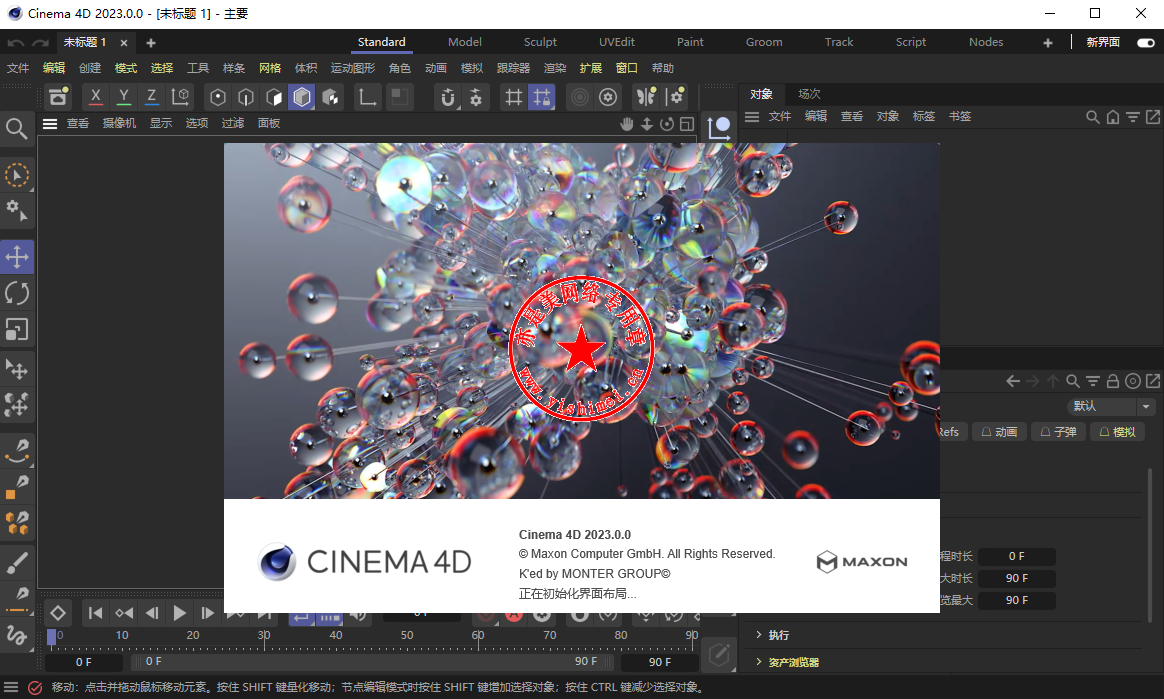Select the Scale tool
The width and height of the screenshot is (1164, 699).
tap(17, 329)
